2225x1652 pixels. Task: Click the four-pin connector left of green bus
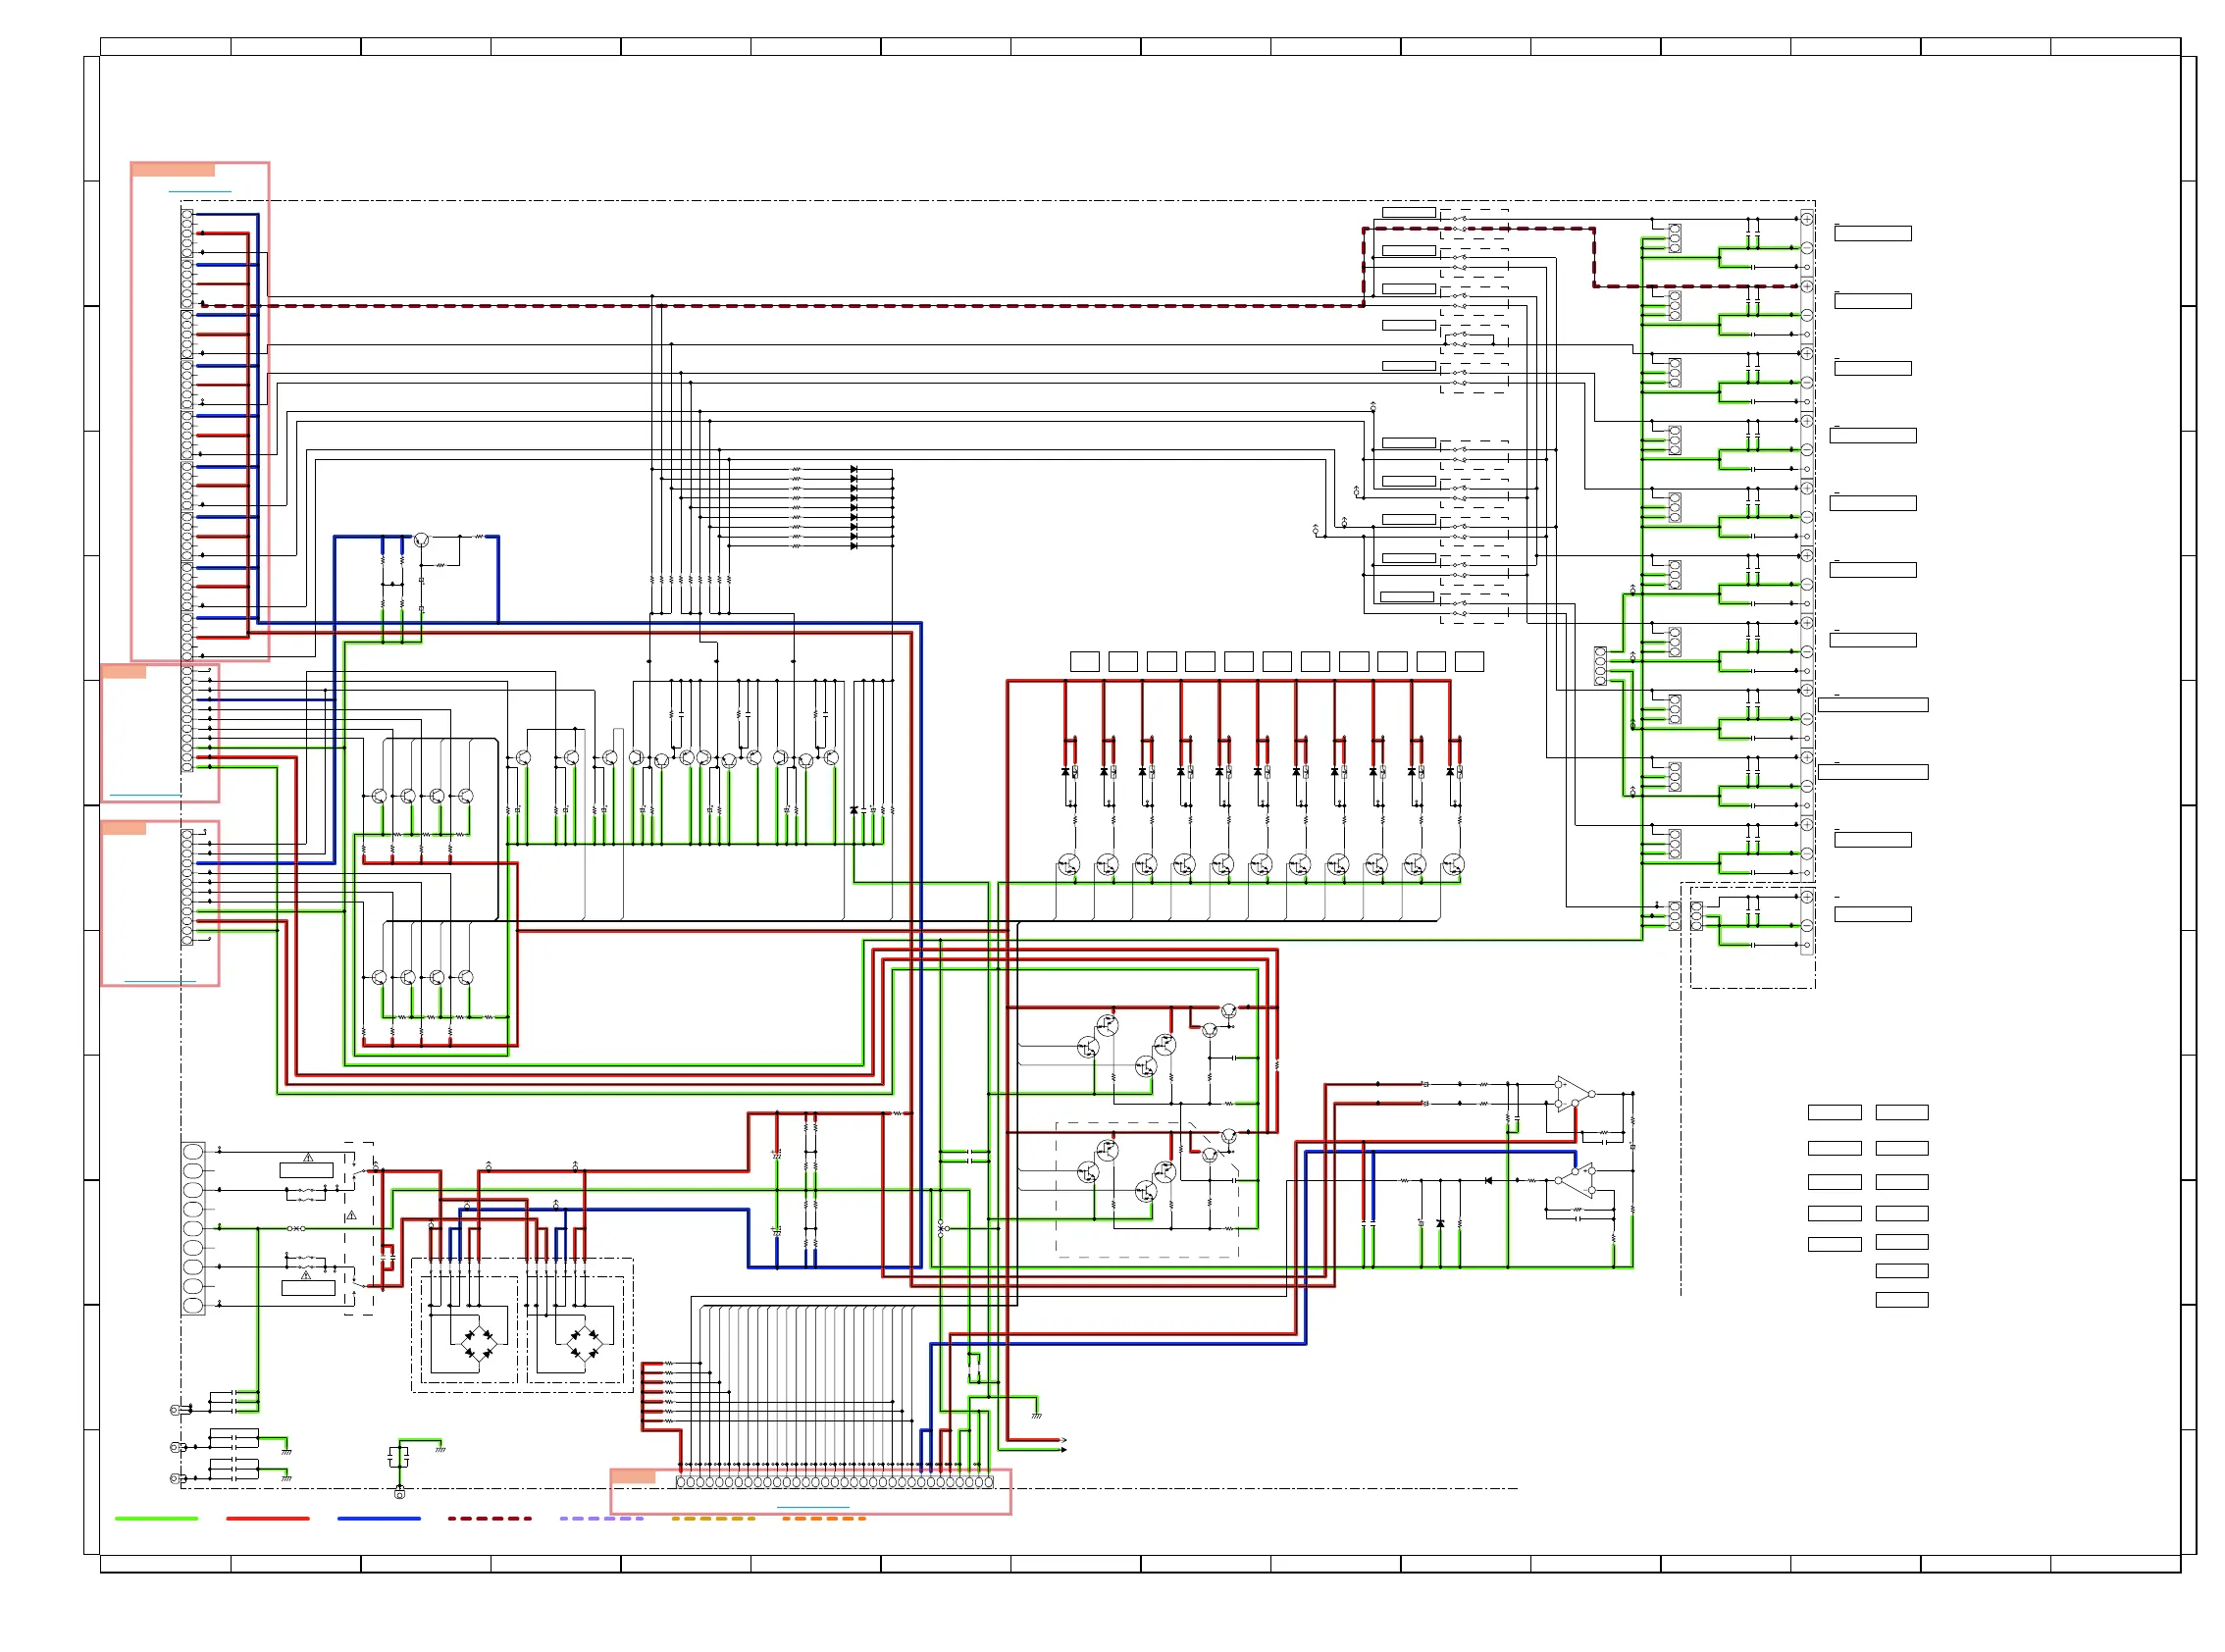[1600, 666]
